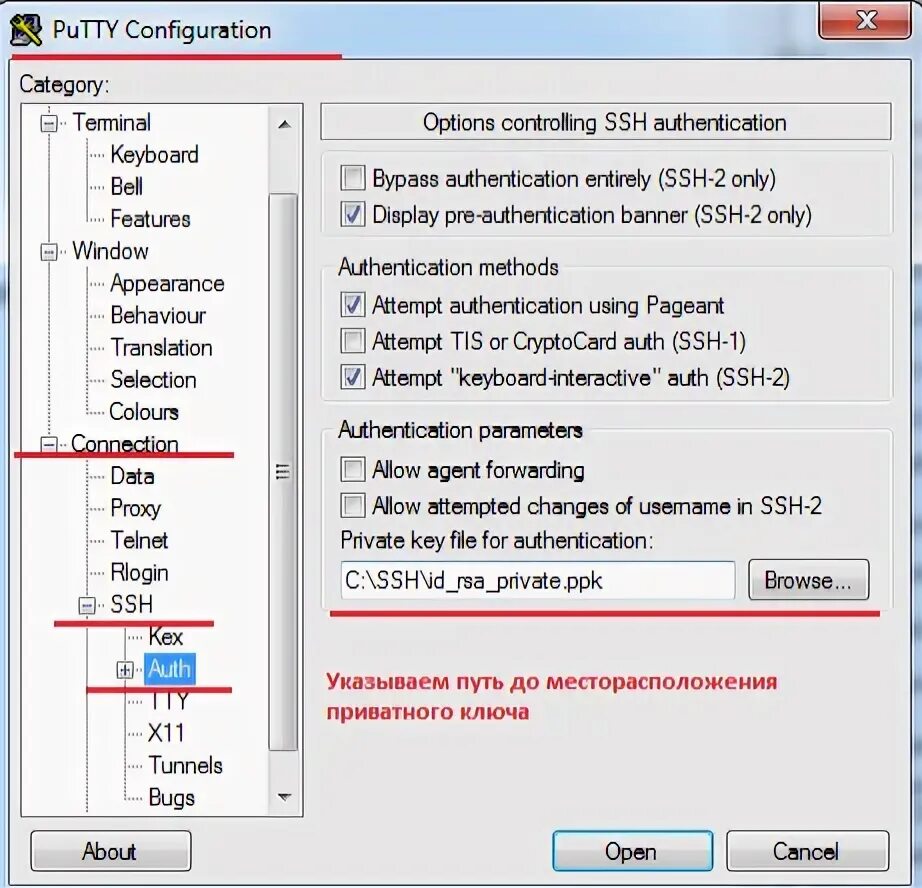This screenshot has height=888, width=922.
Task: Click the Open button to connect
Action: [x=633, y=851]
